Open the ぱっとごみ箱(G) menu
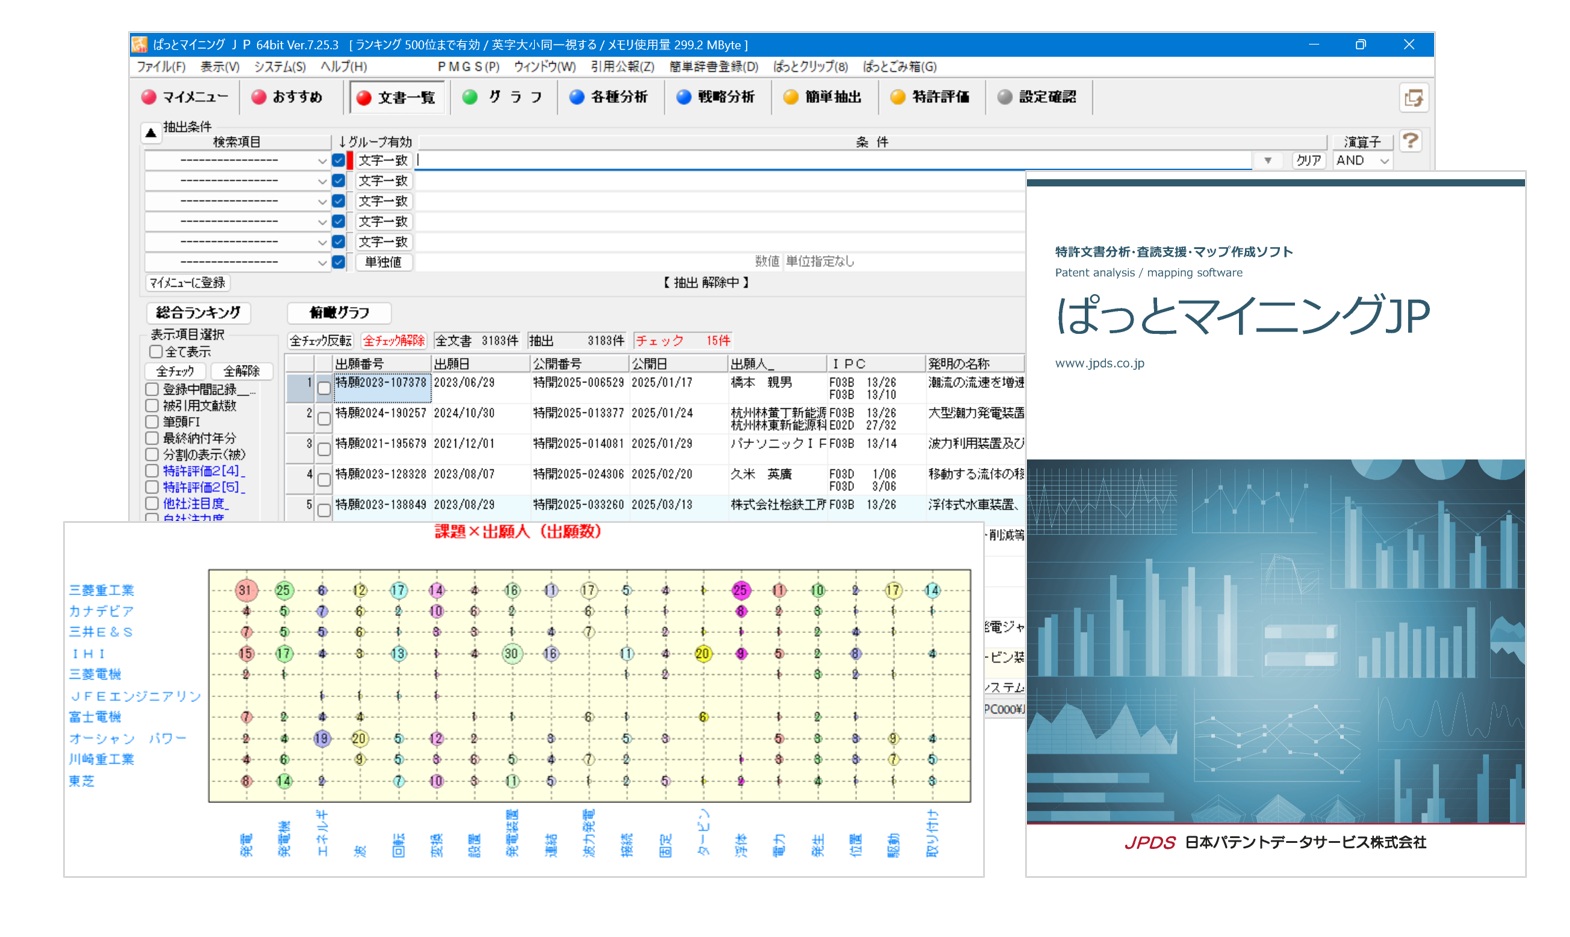Screen dimensions: 1570x937 point(900,67)
